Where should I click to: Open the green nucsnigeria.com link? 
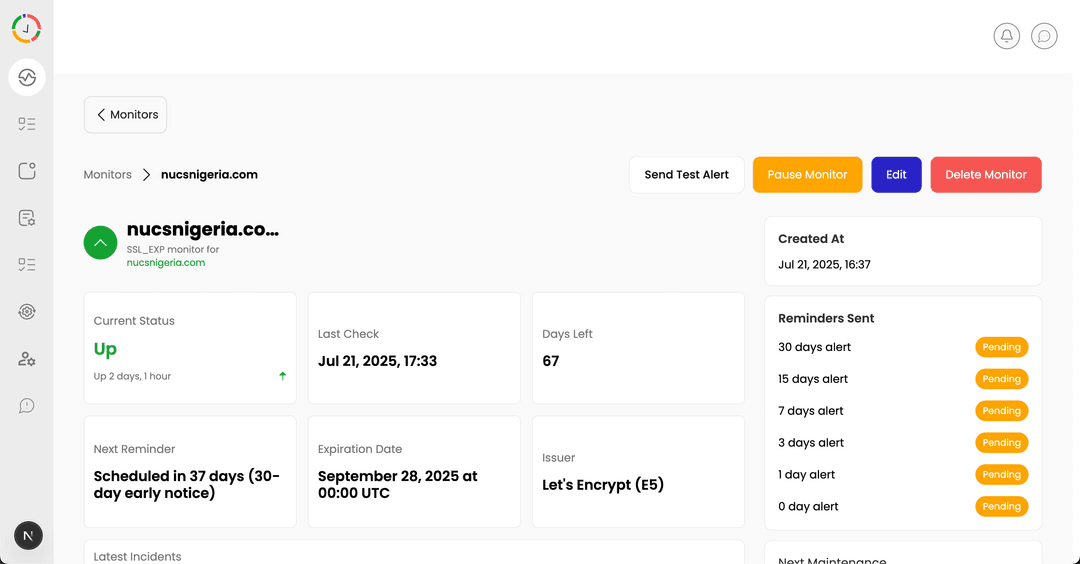tap(166, 262)
